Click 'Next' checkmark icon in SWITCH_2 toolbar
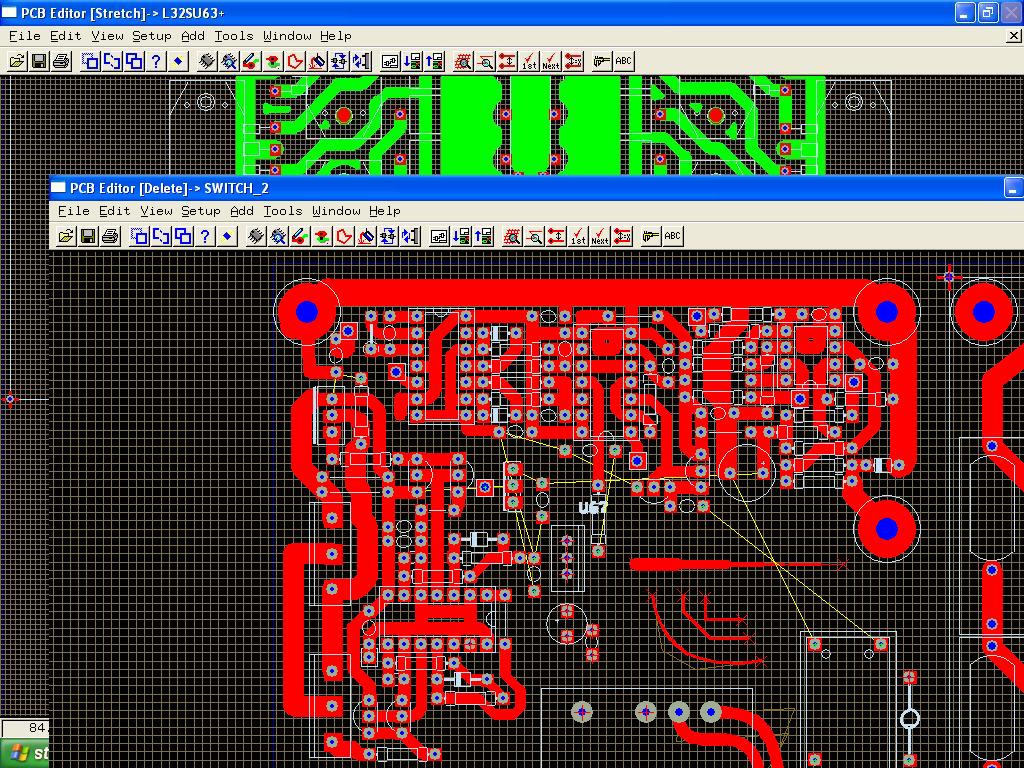 point(600,236)
